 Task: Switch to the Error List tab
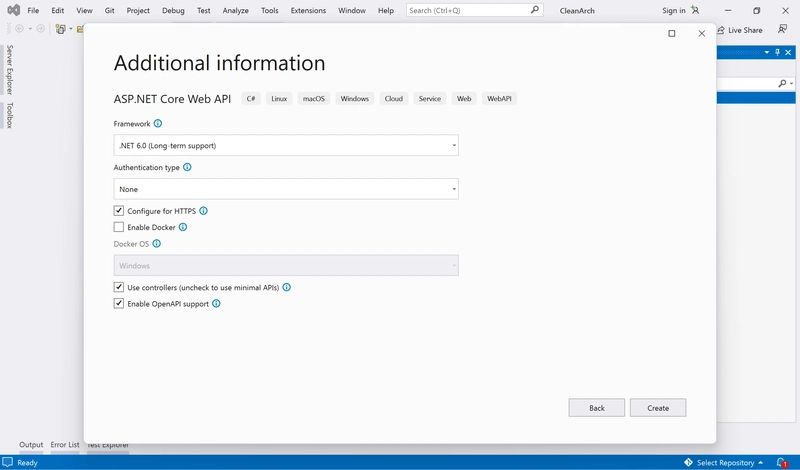pyautogui.click(x=65, y=444)
